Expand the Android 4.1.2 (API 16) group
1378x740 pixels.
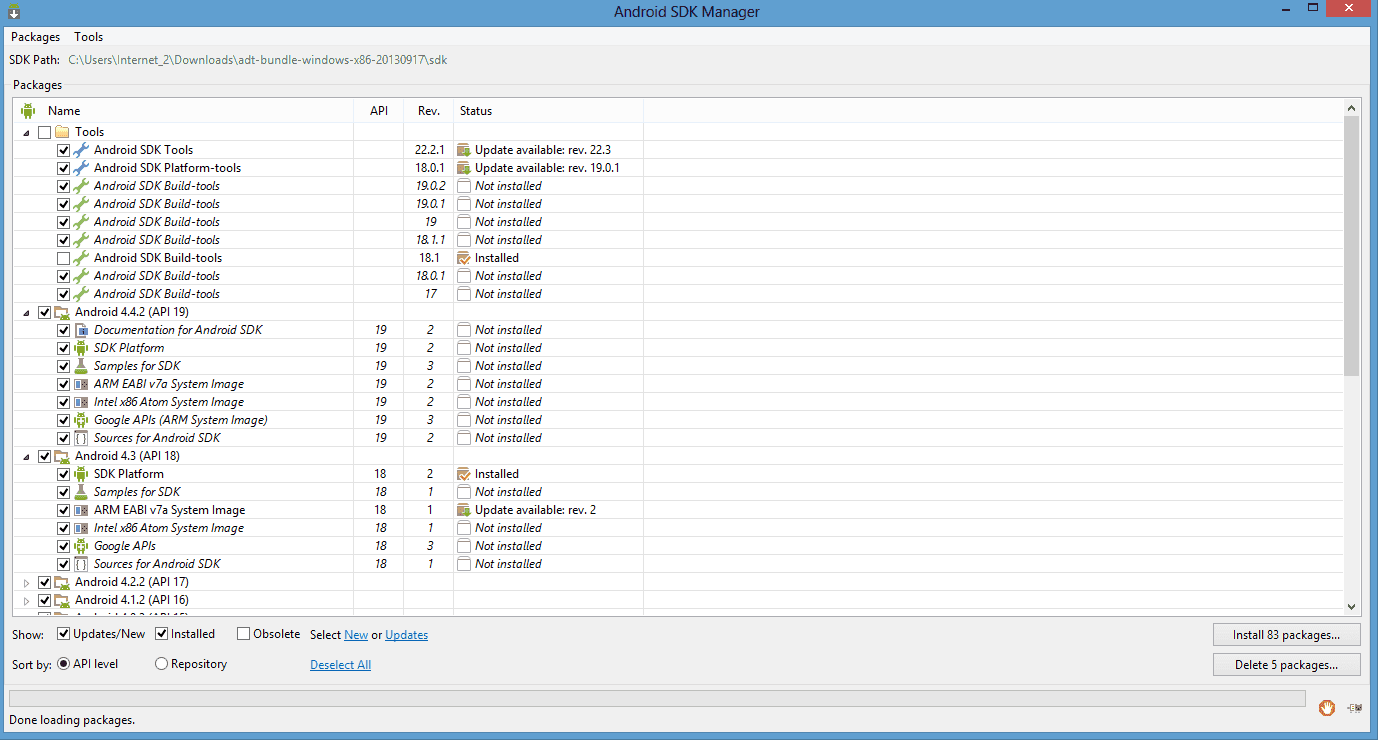(x=26, y=600)
